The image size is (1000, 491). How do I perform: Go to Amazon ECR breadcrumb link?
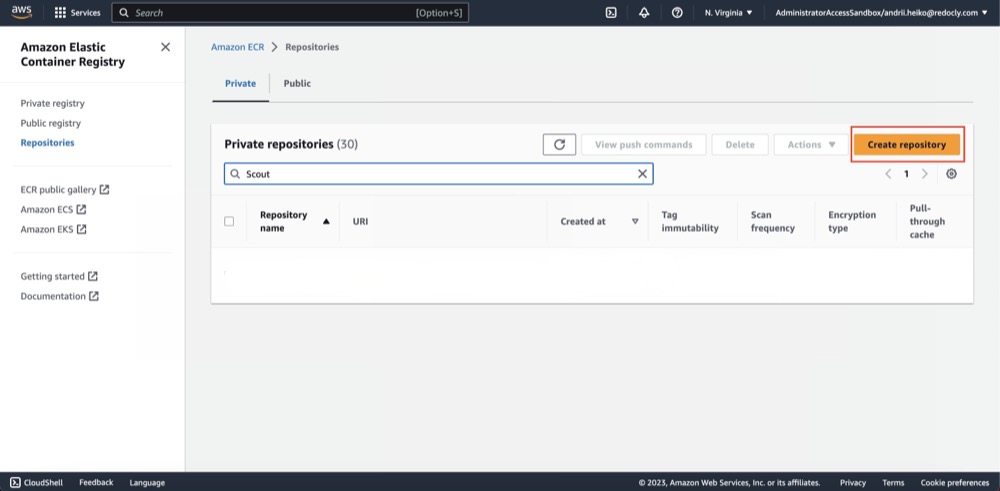point(237,47)
